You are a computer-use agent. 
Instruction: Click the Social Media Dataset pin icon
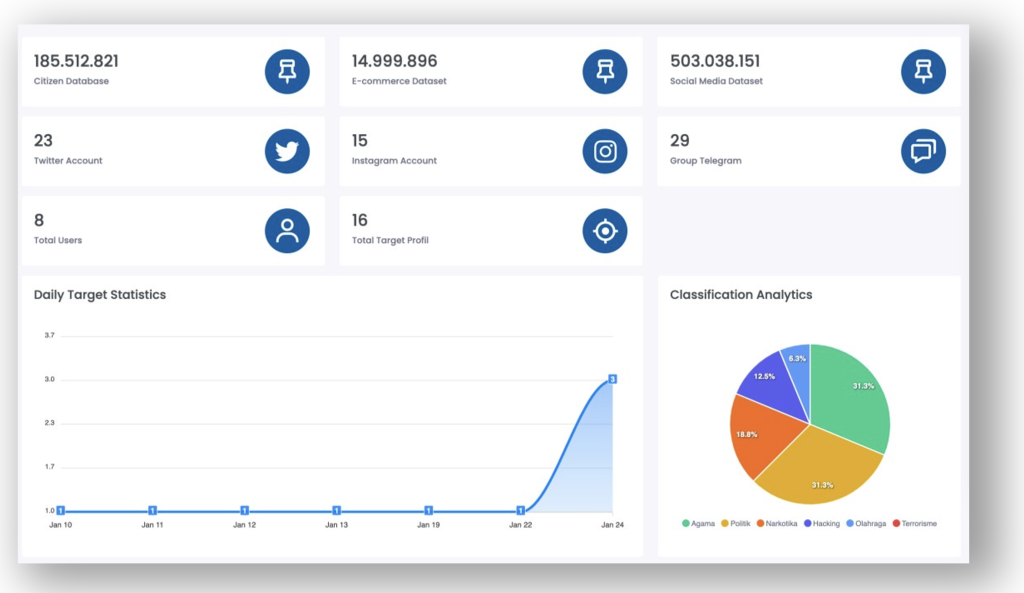[923, 71]
